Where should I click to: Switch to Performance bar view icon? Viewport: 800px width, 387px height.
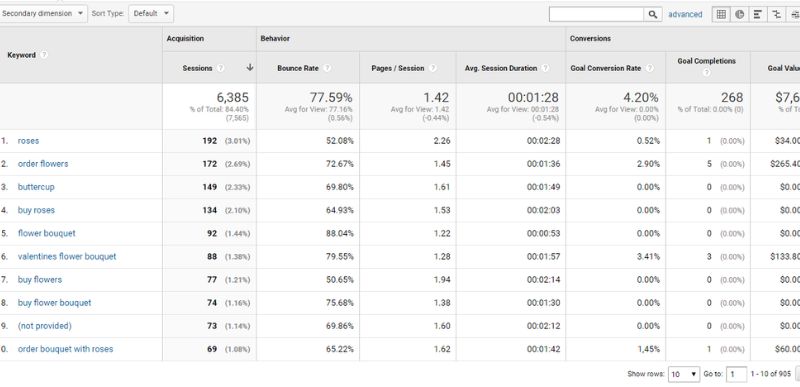pyautogui.click(x=758, y=14)
